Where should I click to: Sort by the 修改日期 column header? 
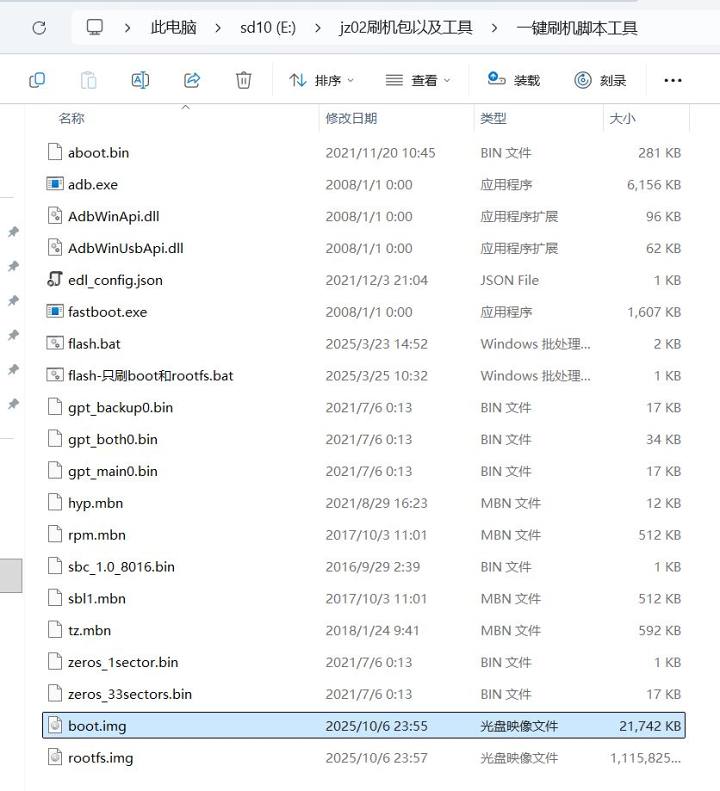point(351,119)
